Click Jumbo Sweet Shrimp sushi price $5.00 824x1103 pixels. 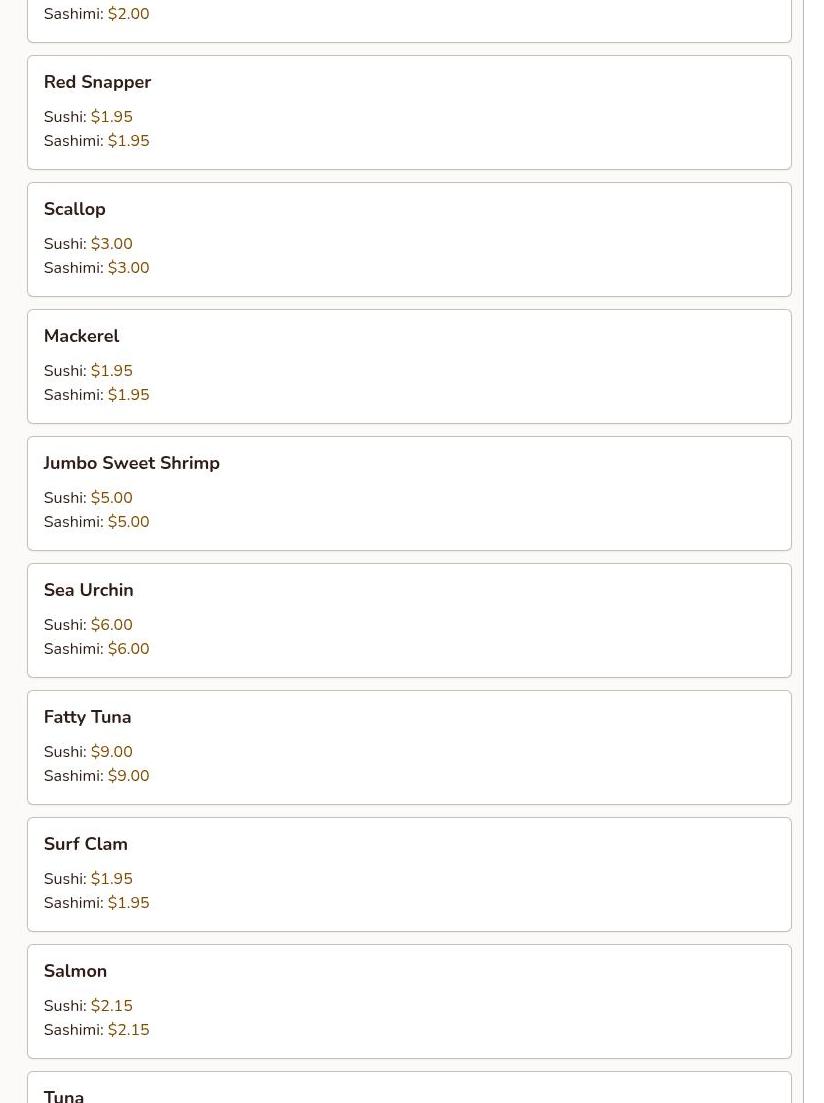(111, 498)
